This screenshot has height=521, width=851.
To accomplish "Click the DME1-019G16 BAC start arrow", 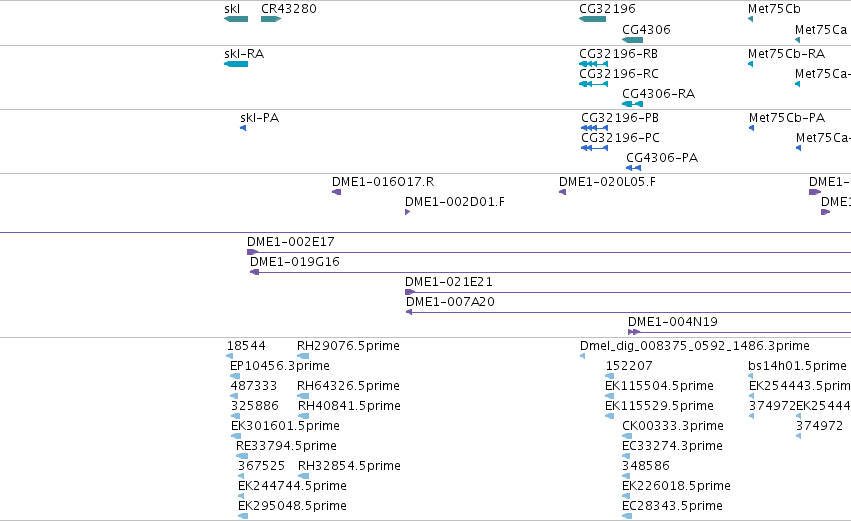I will (255, 272).
